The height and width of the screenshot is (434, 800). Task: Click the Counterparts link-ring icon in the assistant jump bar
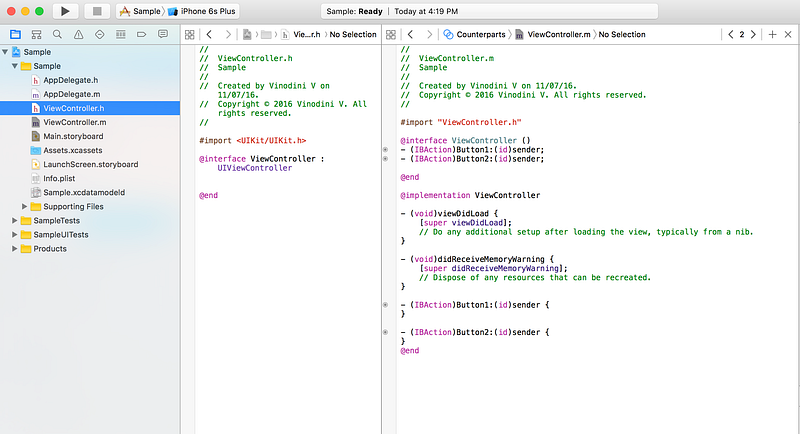tap(448, 35)
